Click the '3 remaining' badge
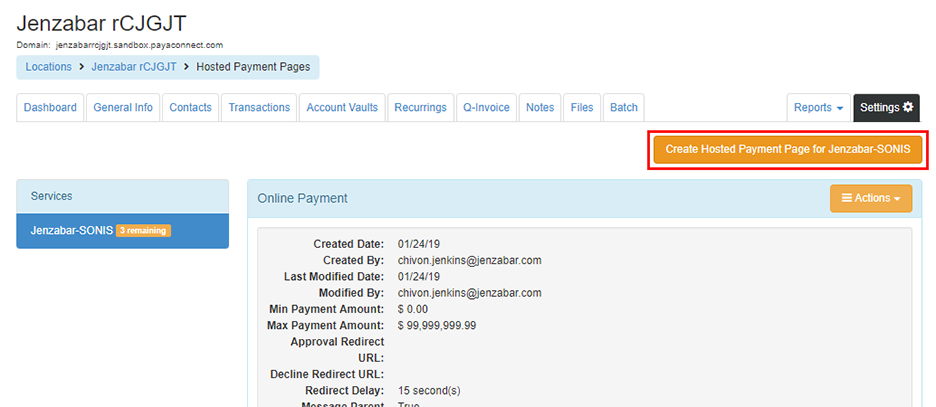 [143, 231]
